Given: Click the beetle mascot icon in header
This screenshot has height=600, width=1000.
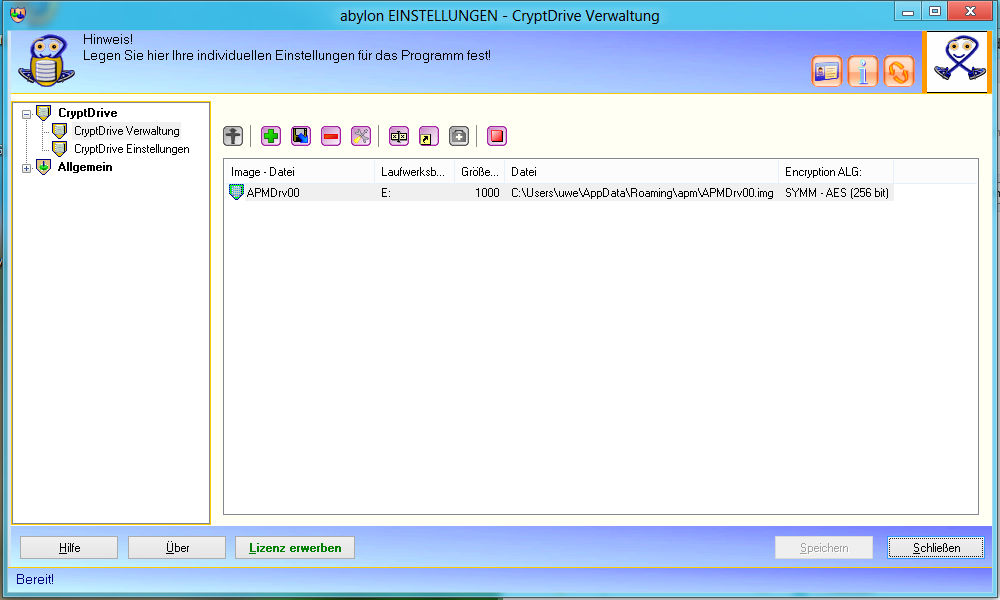Looking at the screenshot, I should [x=46, y=61].
